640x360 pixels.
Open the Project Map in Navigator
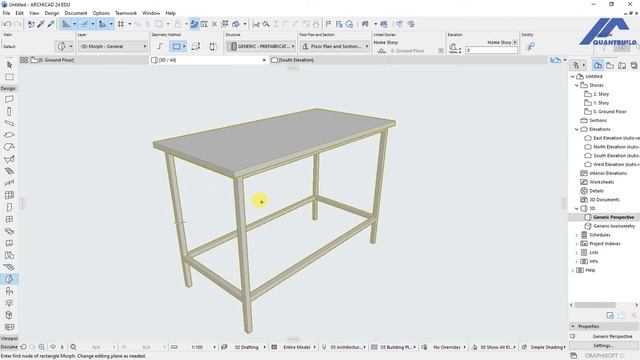(597, 65)
